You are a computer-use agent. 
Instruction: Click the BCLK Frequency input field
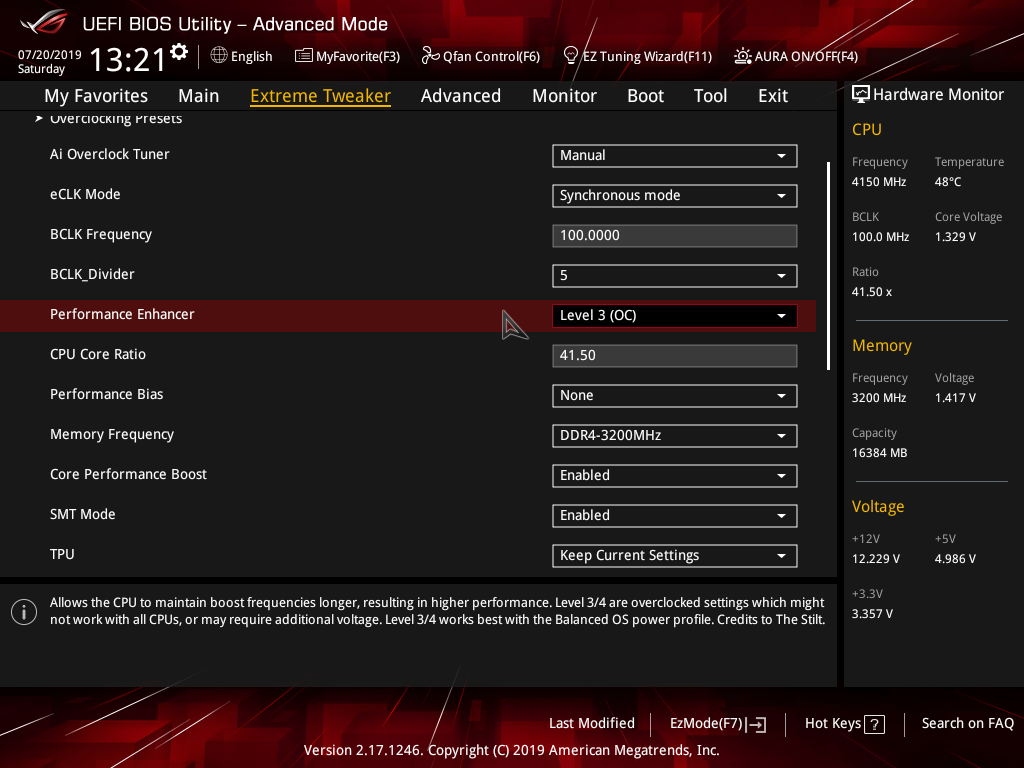click(674, 236)
